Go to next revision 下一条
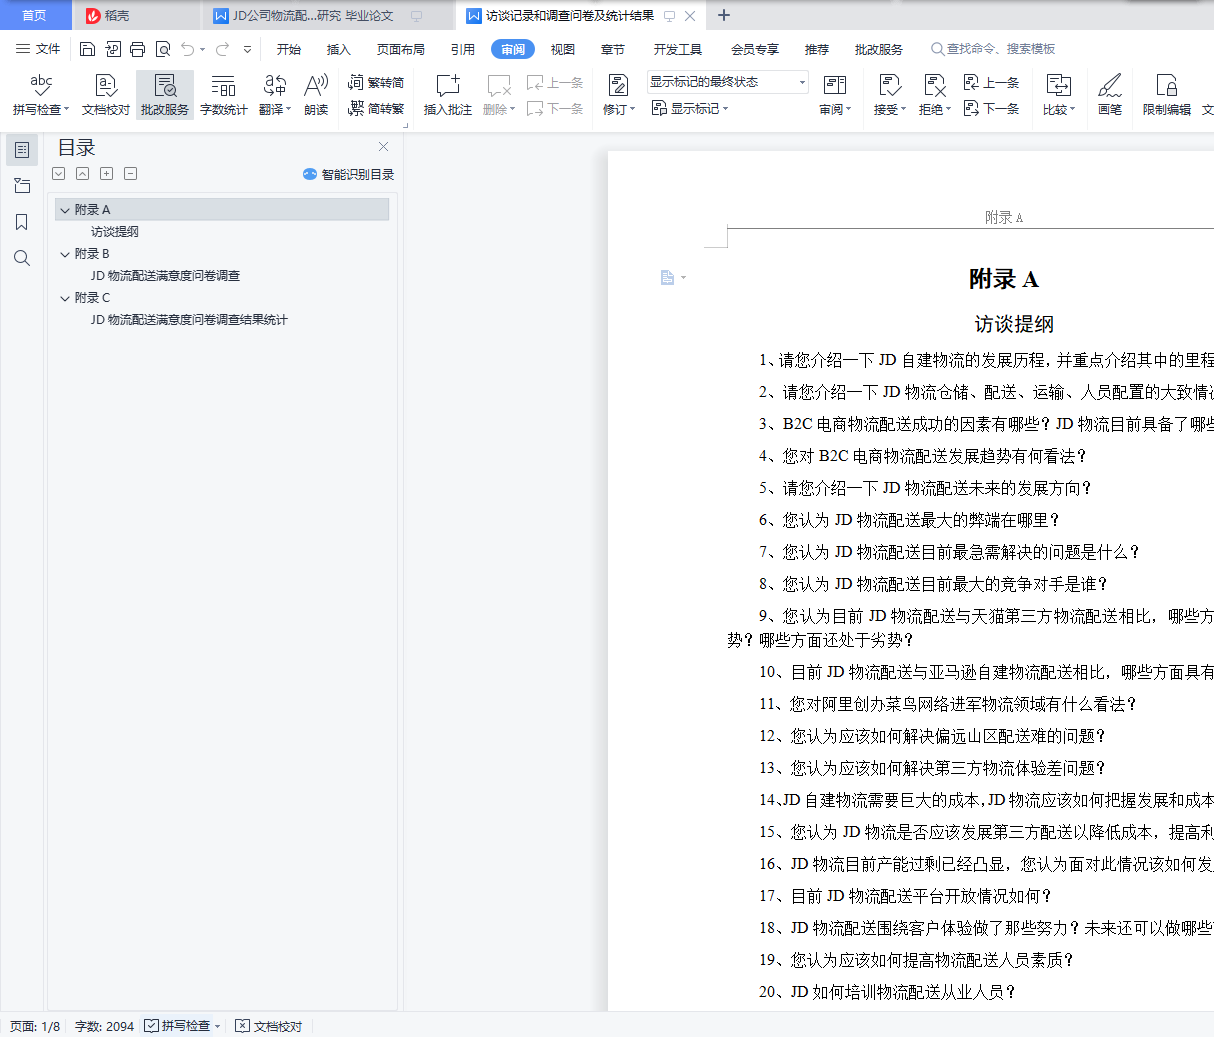1214x1037 pixels. click(991, 109)
